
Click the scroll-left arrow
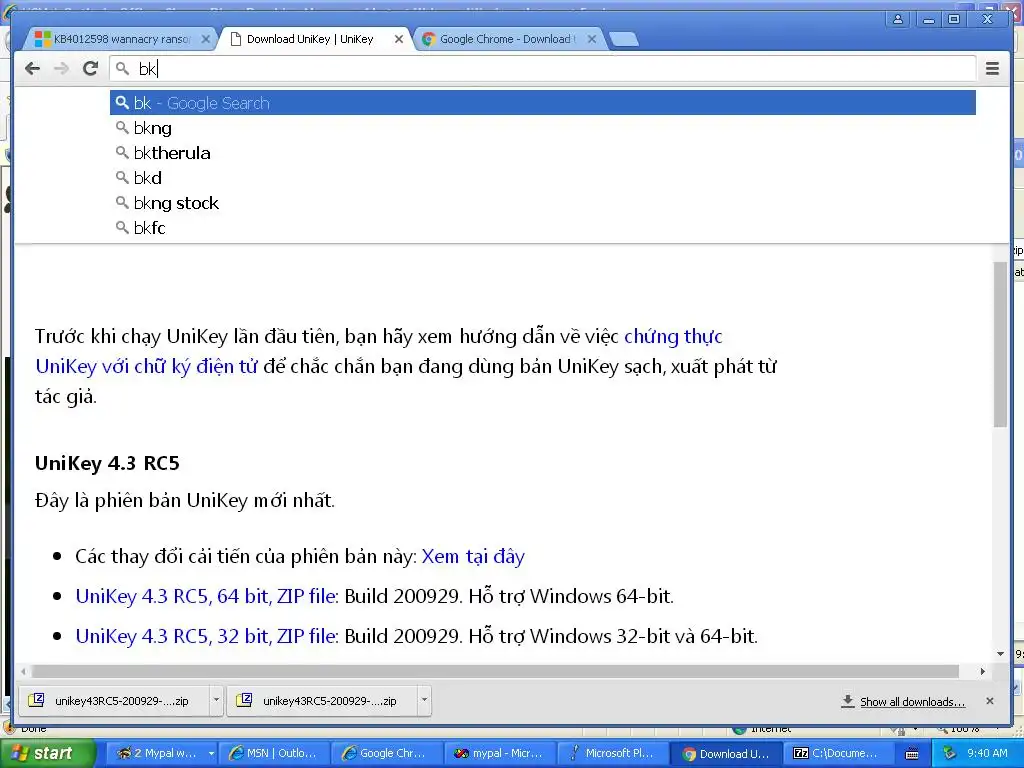tap(24, 671)
